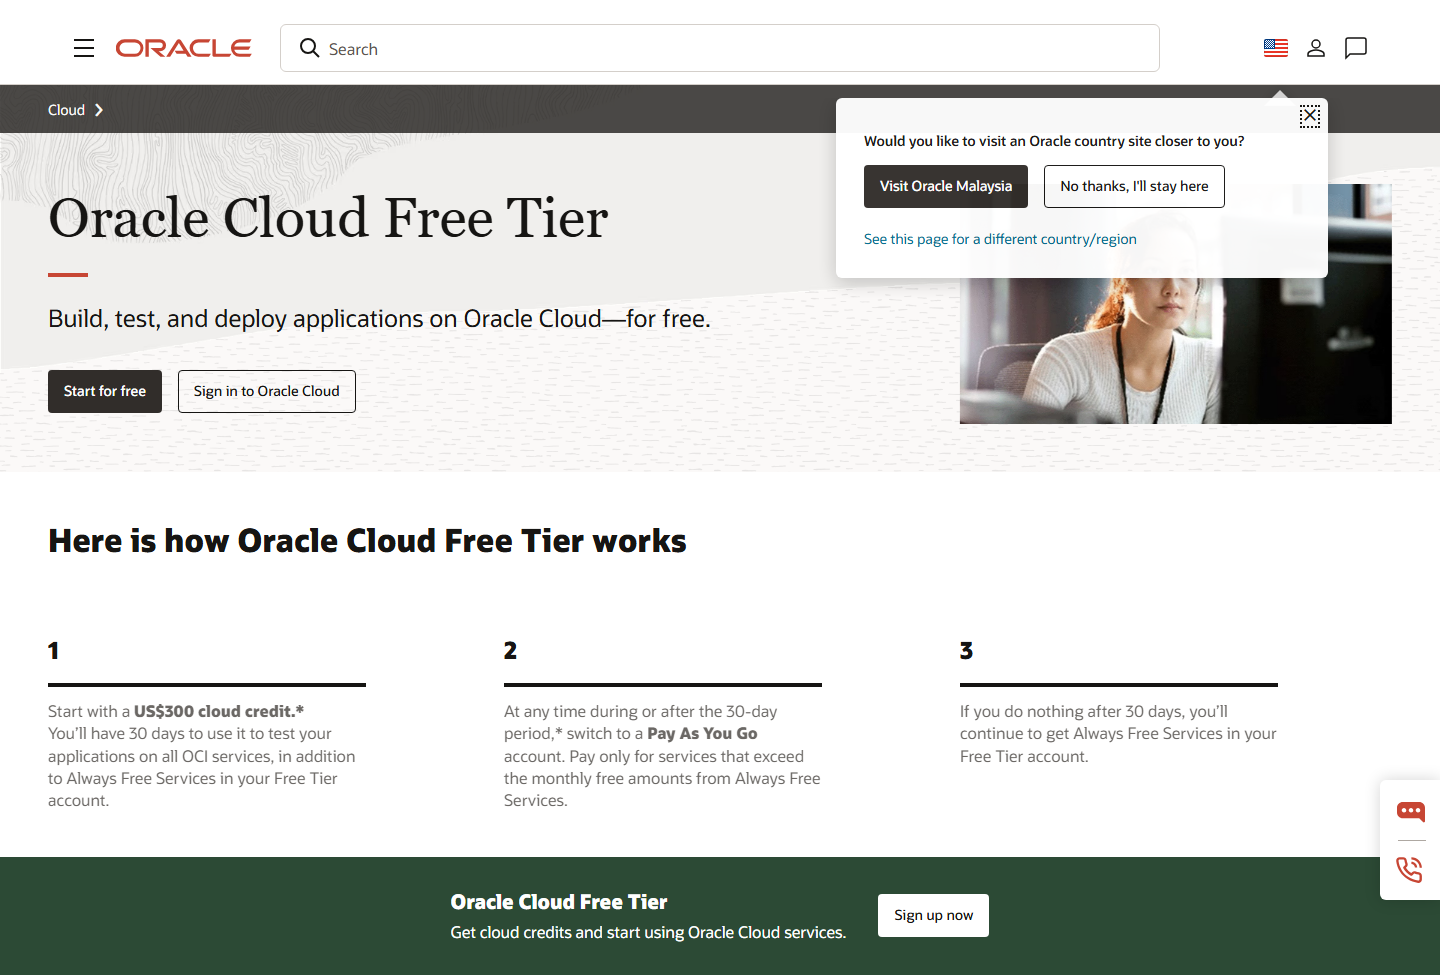Click 'Get cloud credits and start using' text
The image size is (1440, 980).
tap(648, 932)
